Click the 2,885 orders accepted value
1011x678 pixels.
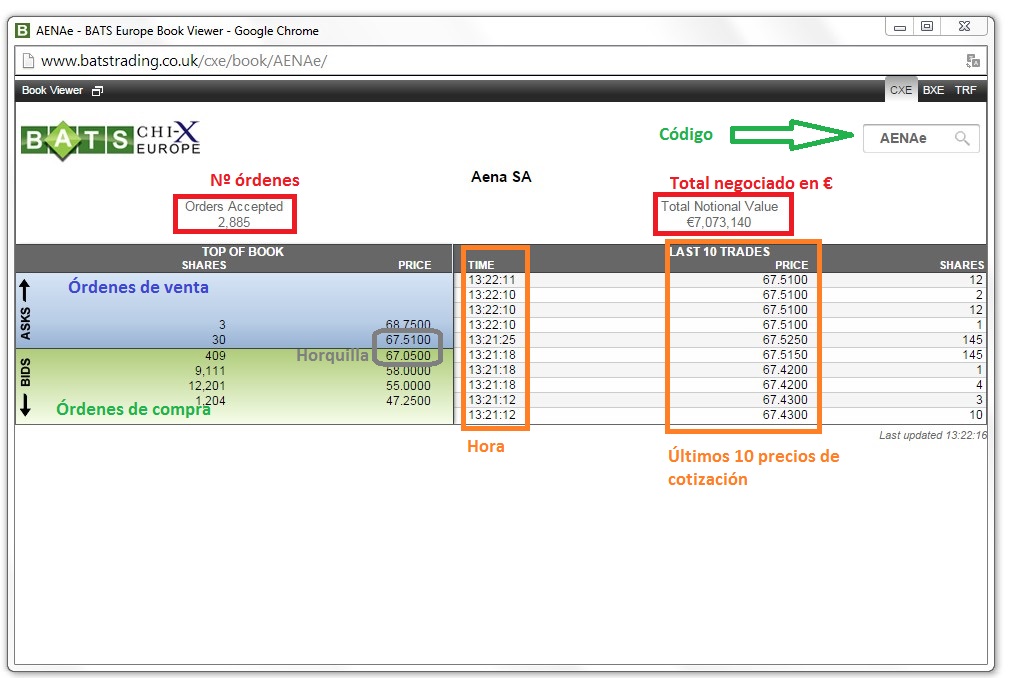click(x=233, y=222)
